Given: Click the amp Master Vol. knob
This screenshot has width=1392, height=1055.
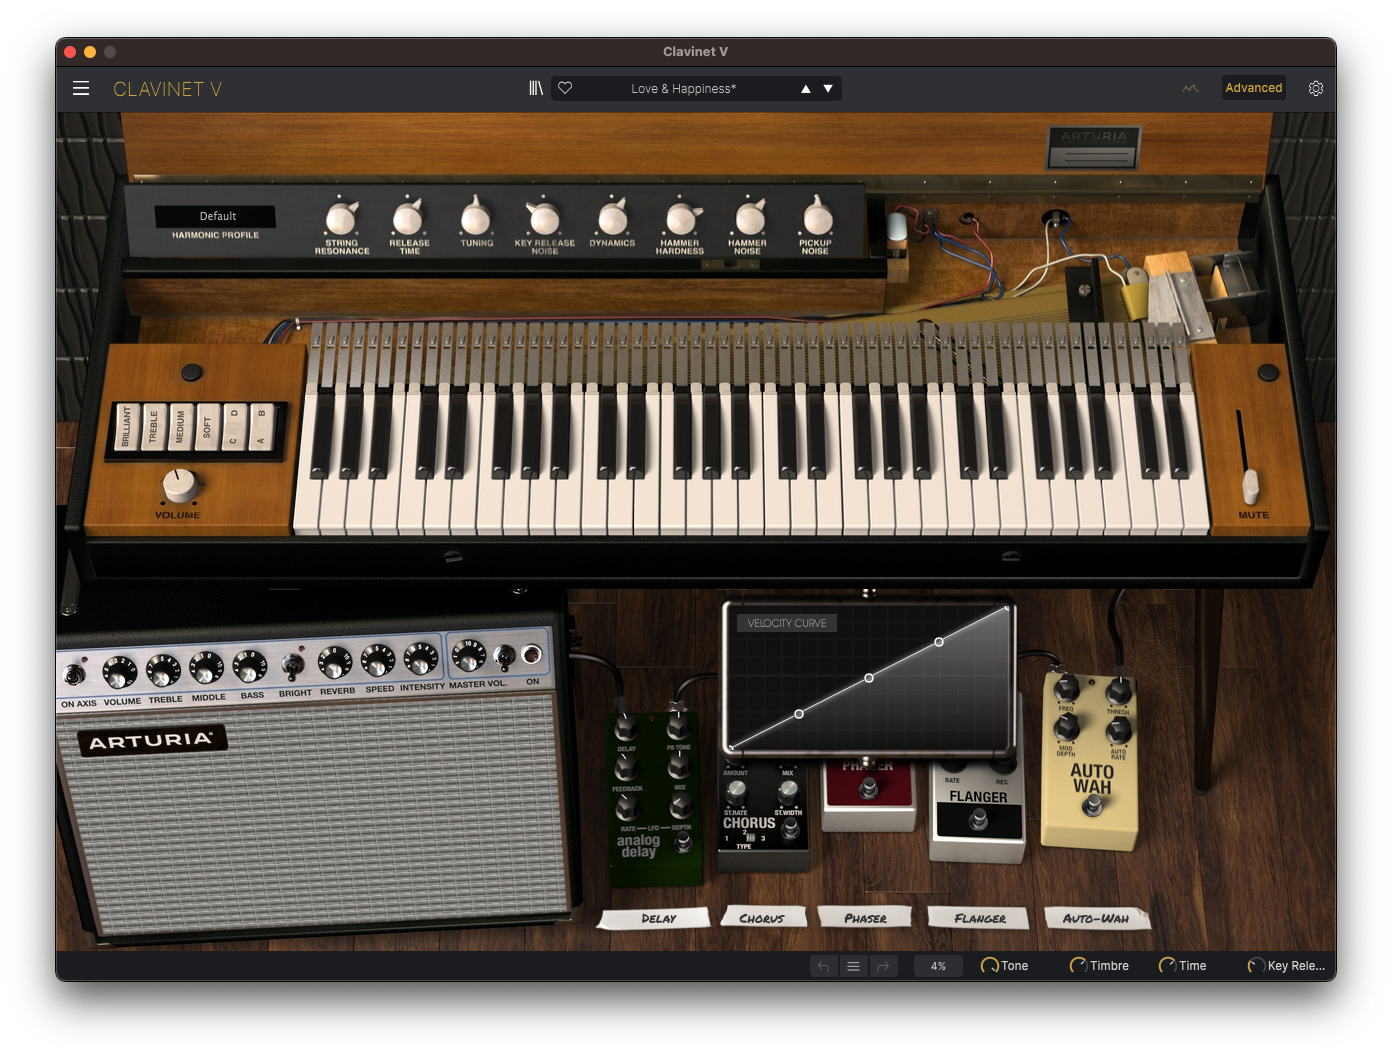Looking at the screenshot, I should pyautogui.click(x=468, y=657).
